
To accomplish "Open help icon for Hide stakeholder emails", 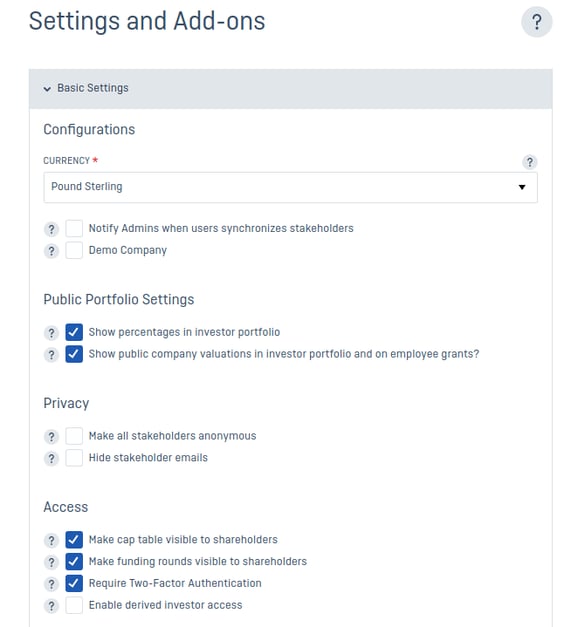I will click(51, 458).
